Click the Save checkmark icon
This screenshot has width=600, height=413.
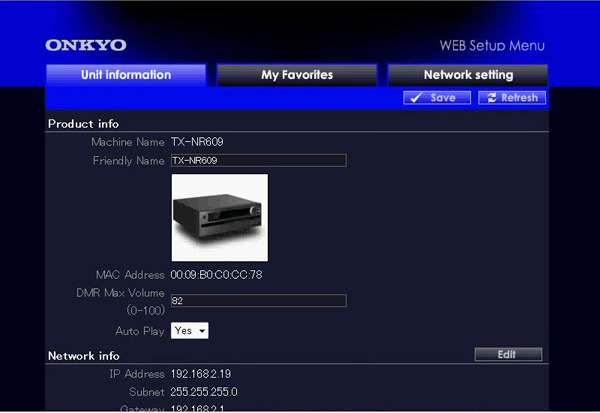[416, 98]
